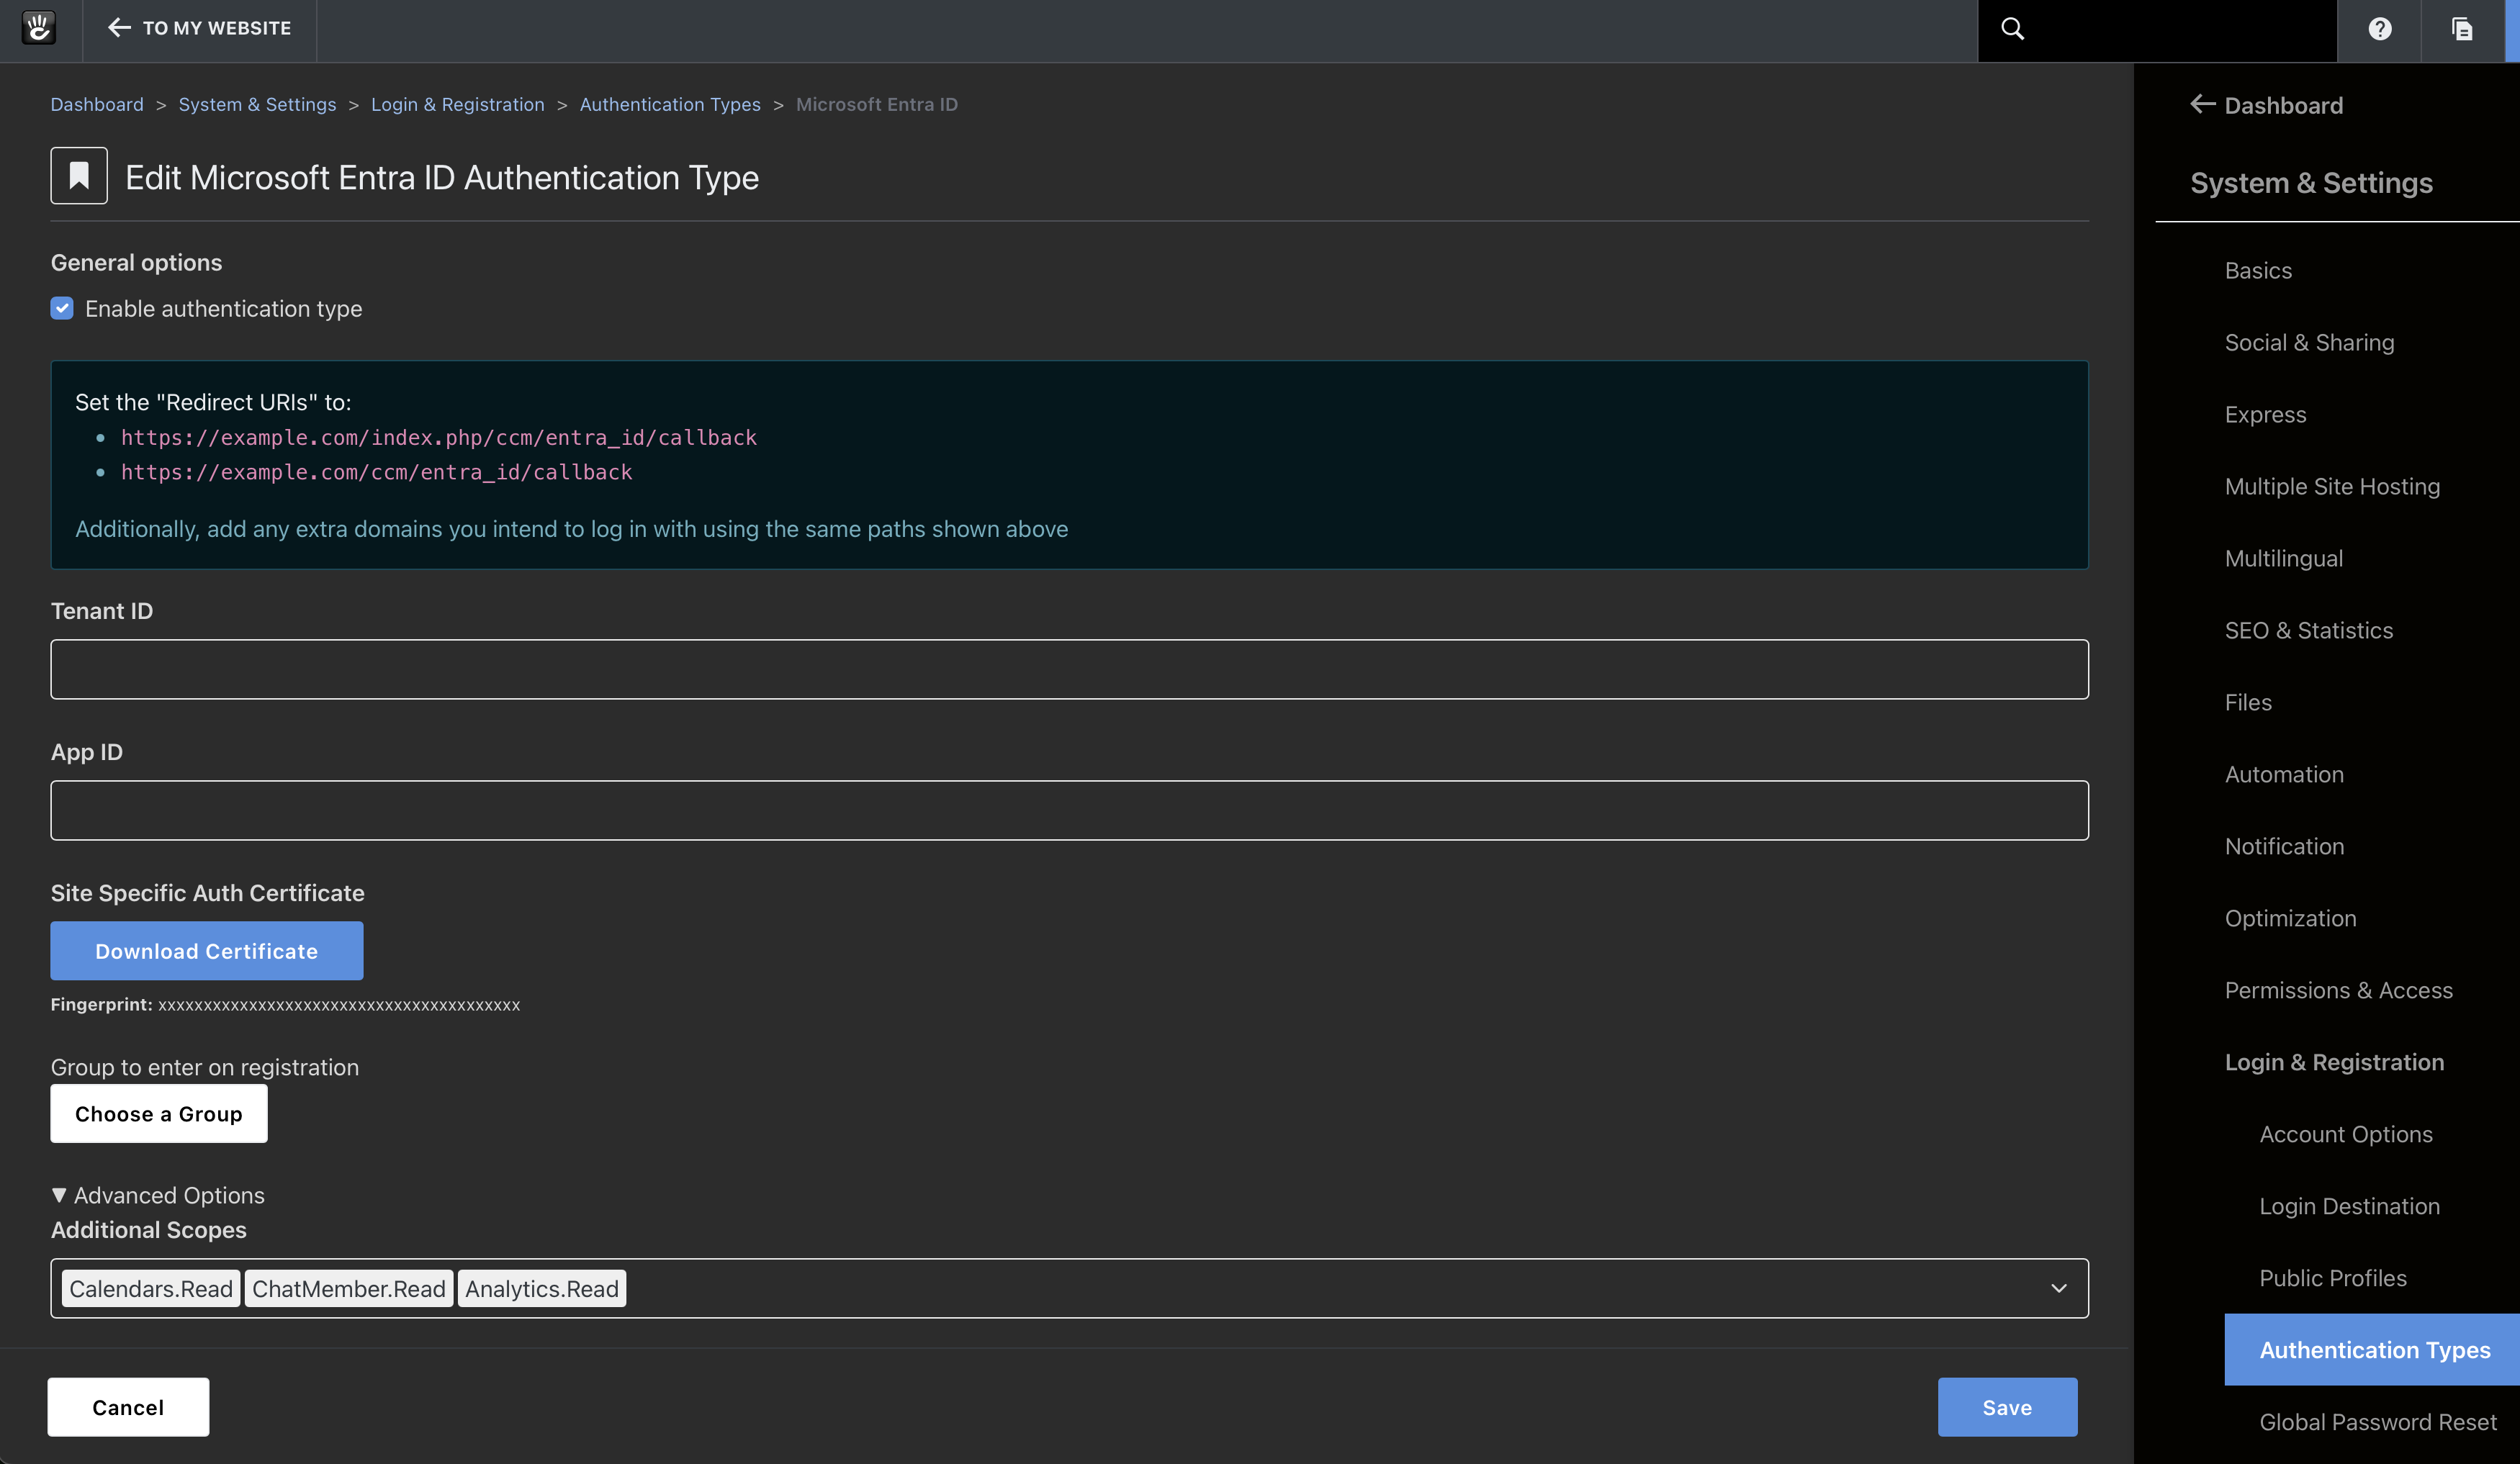Save the authentication type settings
The image size is (2520, 1464).
pos(2007,1407)
